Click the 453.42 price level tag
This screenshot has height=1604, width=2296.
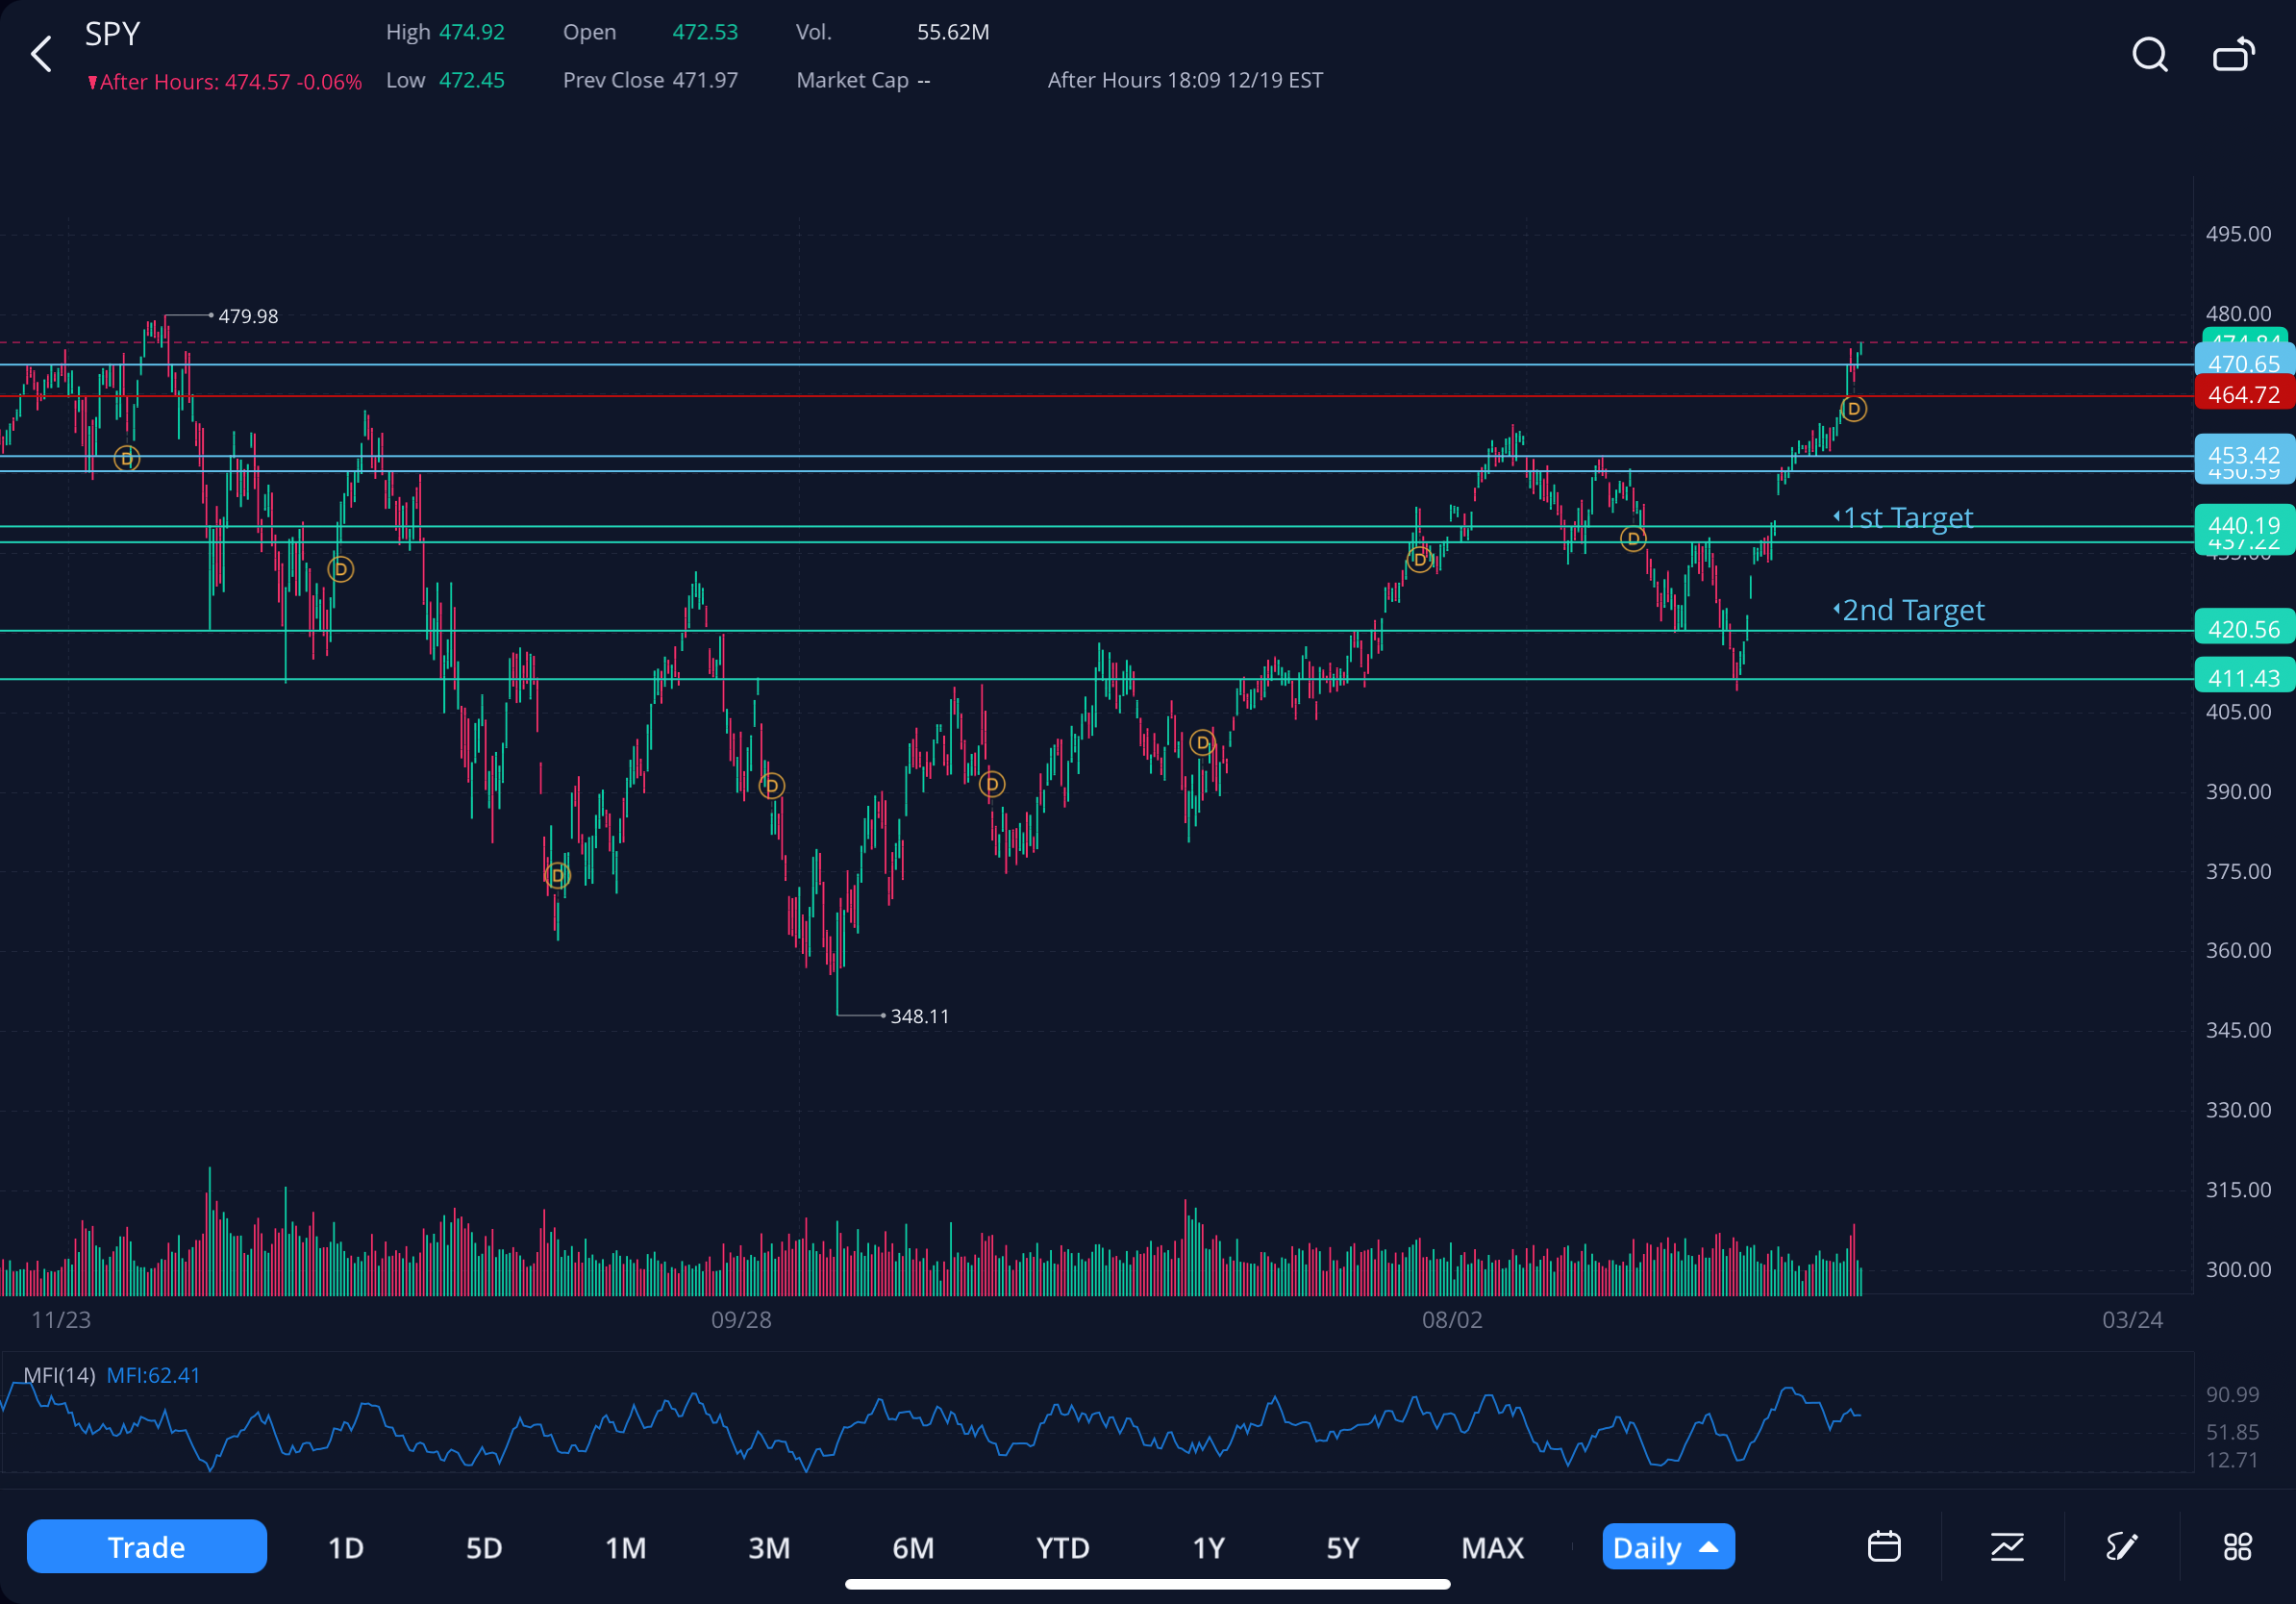point(2244,455)
